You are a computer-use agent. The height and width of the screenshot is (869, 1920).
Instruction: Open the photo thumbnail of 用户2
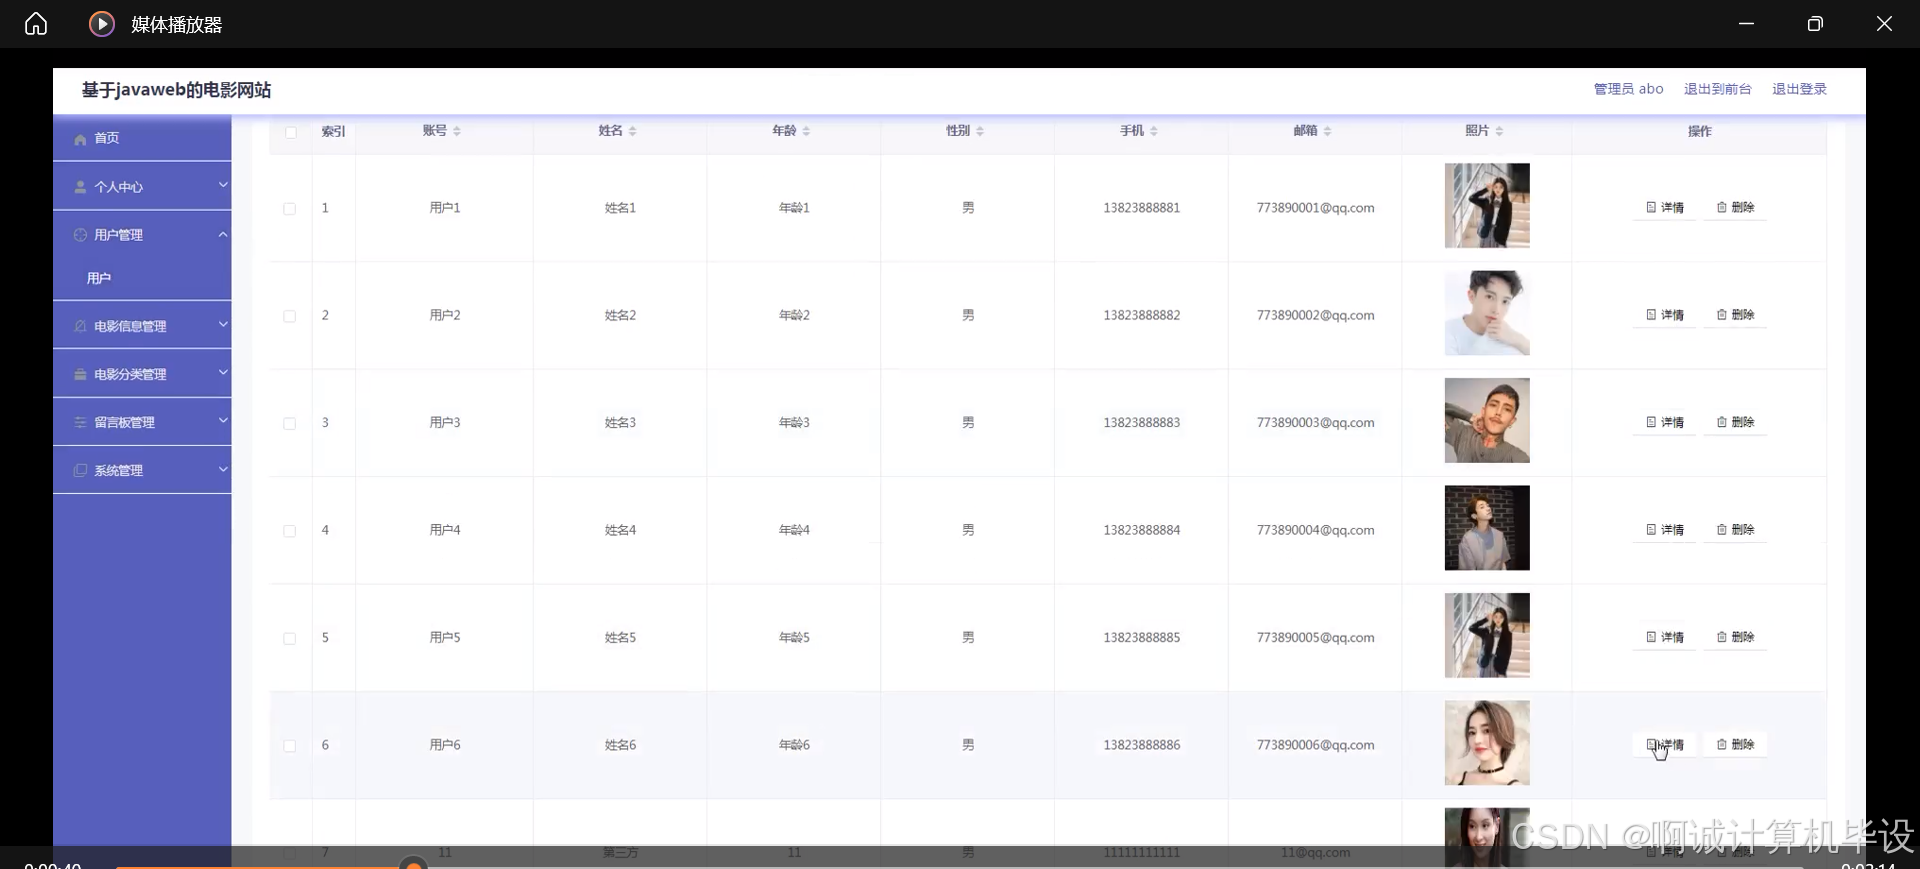(1487, 313)
